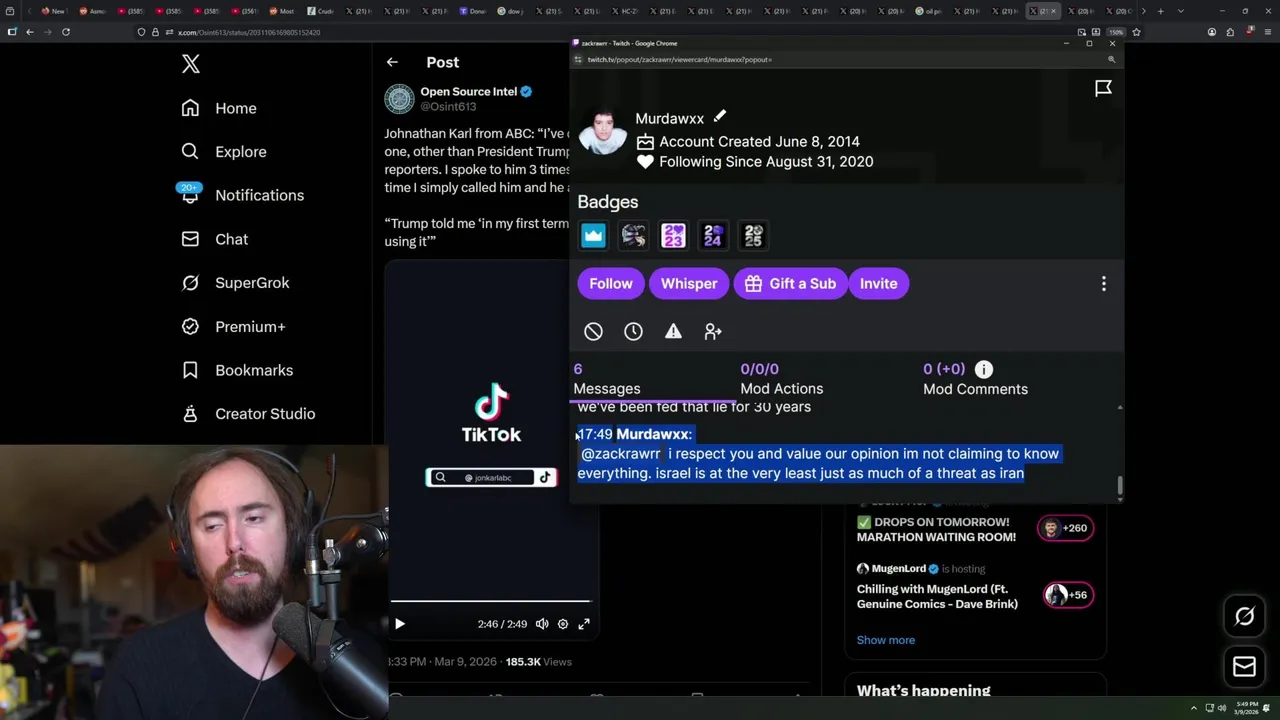The height and width of the screenshot is (720, 1280).
Task: Click the video progress bar
Action: pyautogui.click(x=490, y=601)
